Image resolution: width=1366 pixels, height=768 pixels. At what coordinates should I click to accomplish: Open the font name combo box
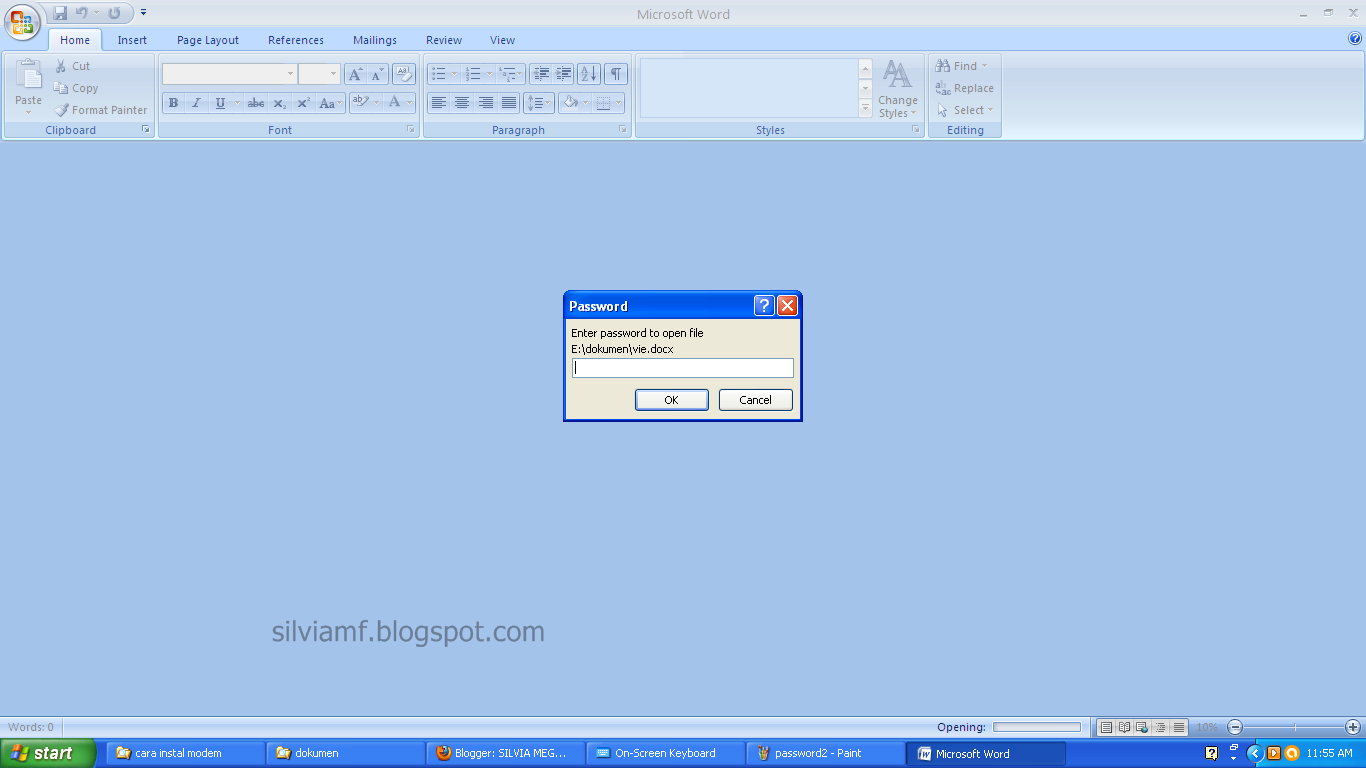coord(229,74)
